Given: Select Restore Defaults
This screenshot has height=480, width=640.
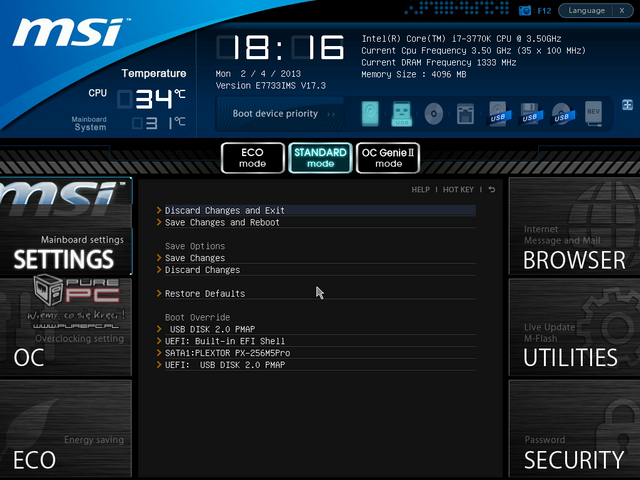Looking at the screenshot, I should pos(316,293).
